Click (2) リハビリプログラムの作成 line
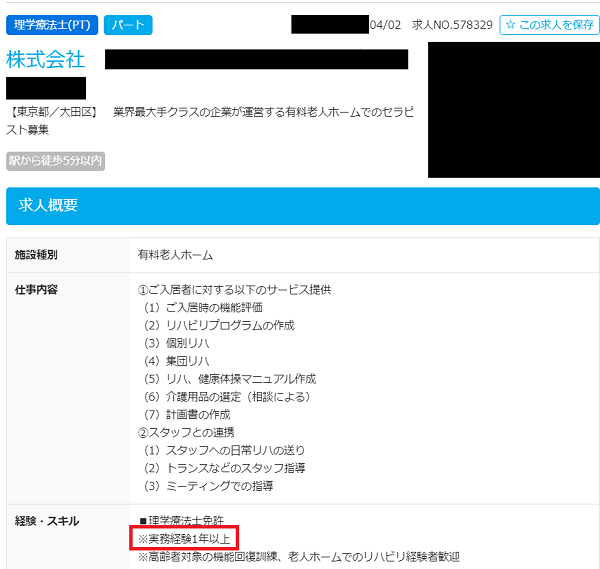This screenshot has width=600, height=569. (x=219, y=326)
